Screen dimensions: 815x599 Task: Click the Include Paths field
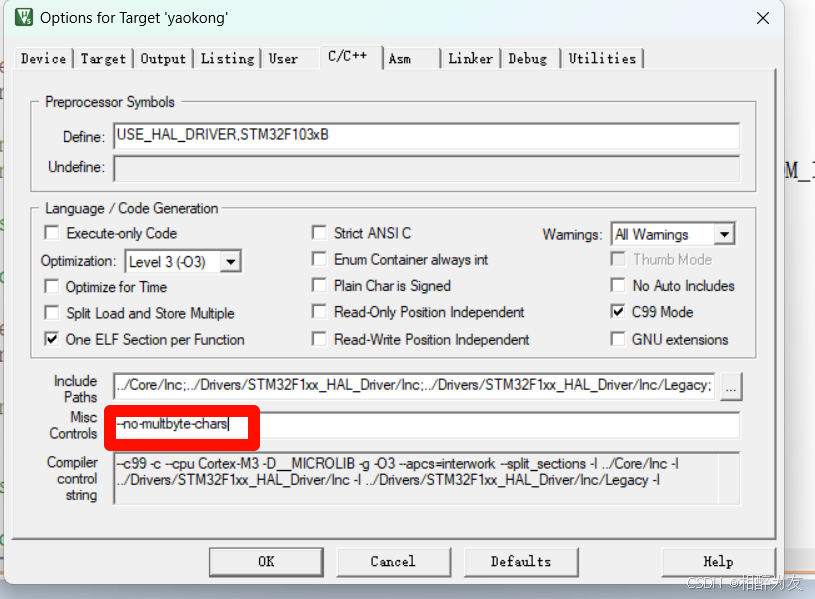click(x=414, y=385)
